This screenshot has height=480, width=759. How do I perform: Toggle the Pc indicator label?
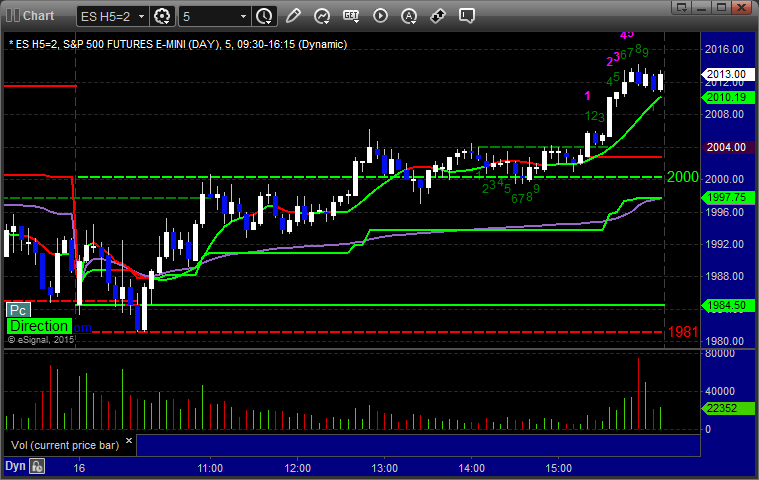pos(18,310)
